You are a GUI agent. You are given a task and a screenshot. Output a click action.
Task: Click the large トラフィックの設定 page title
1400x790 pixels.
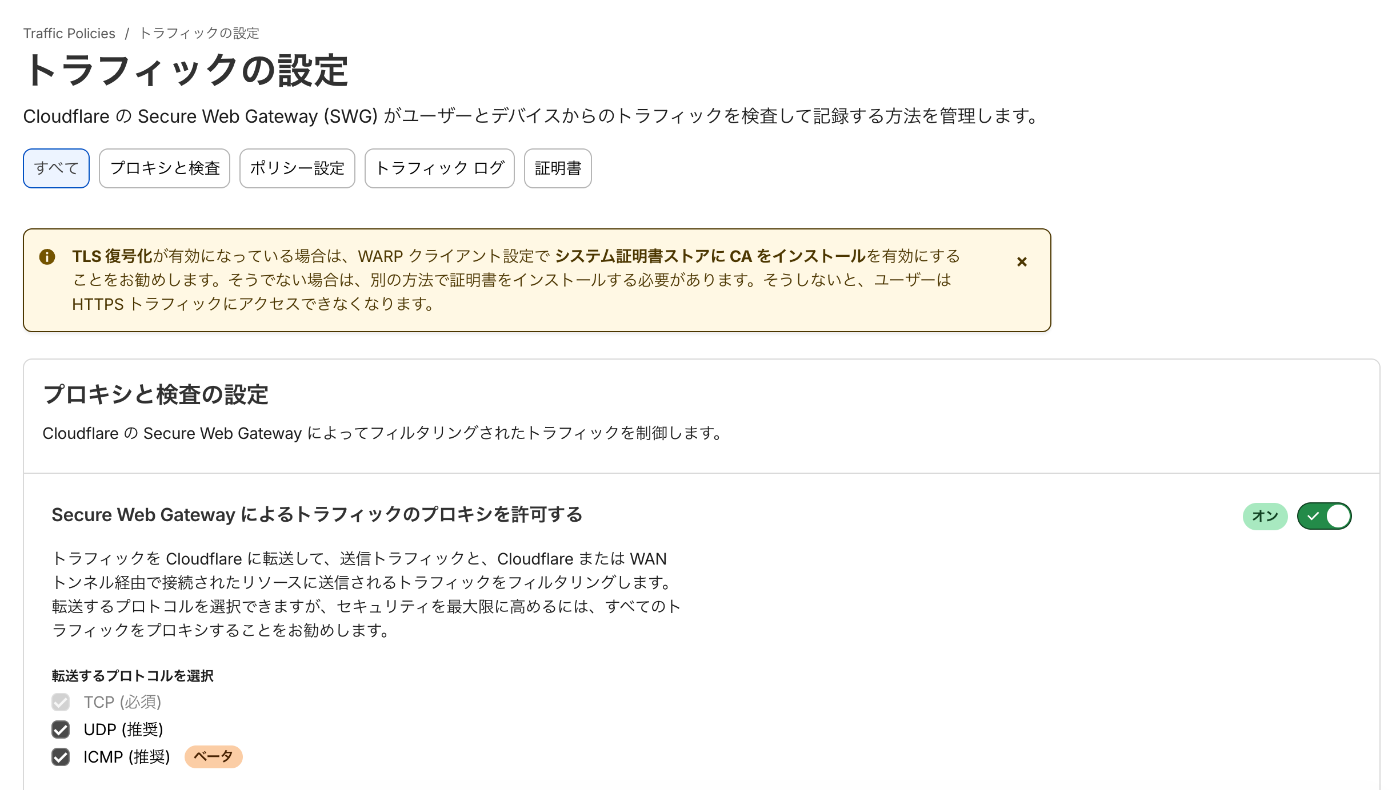(x=186, y=72)
